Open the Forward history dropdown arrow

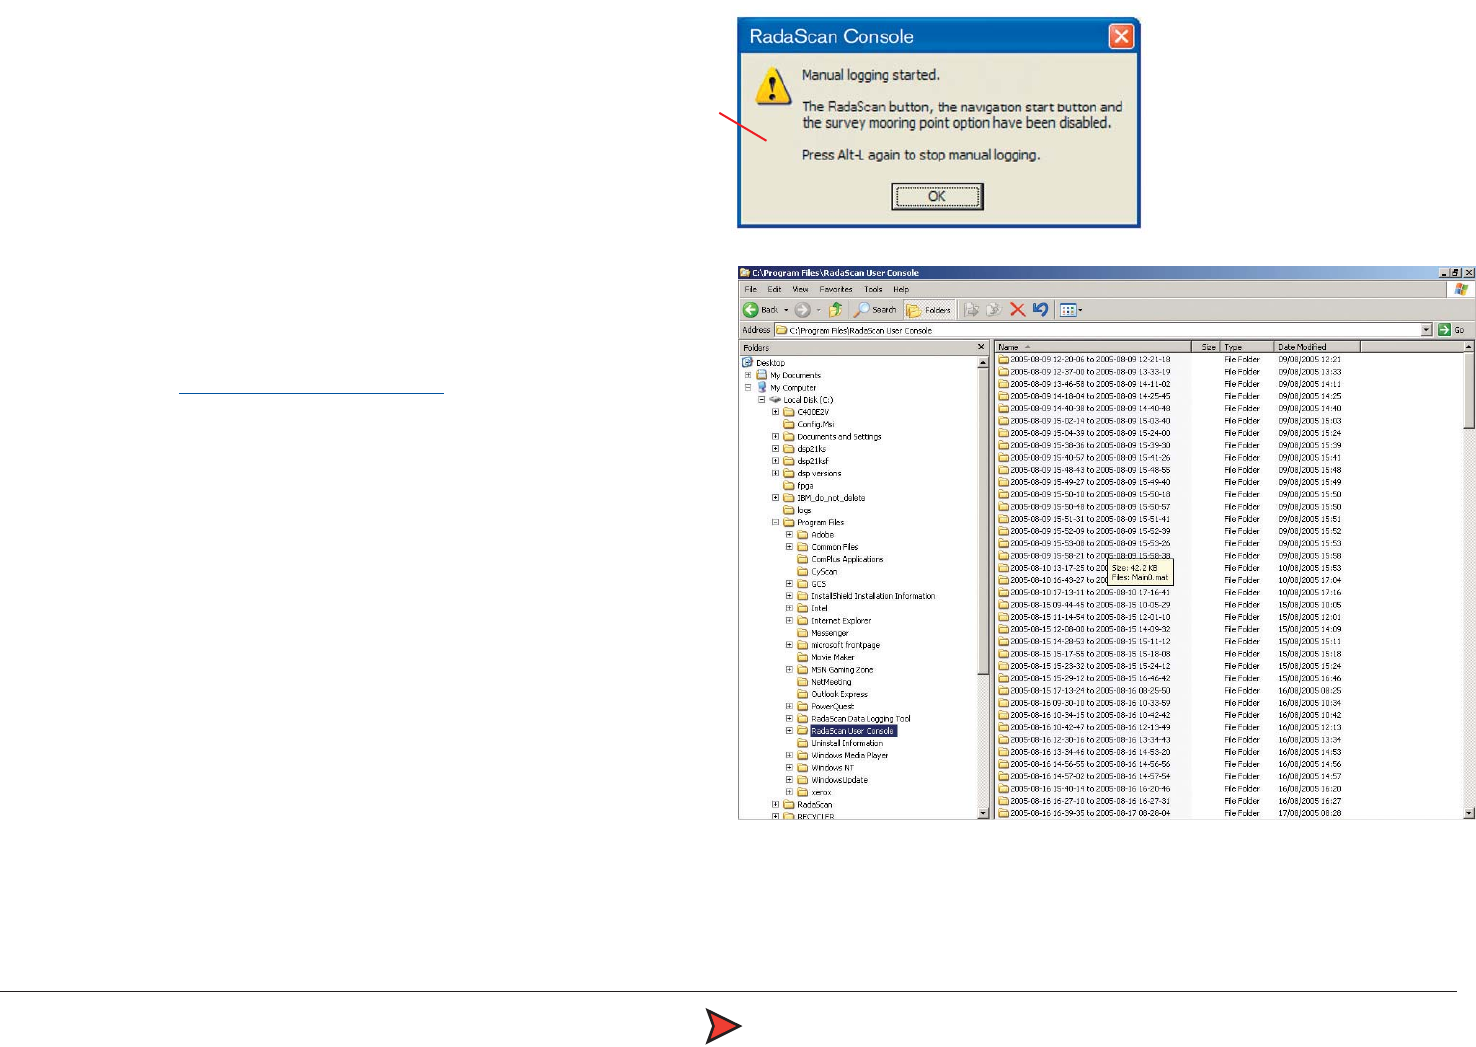click(x=818, y=310)
